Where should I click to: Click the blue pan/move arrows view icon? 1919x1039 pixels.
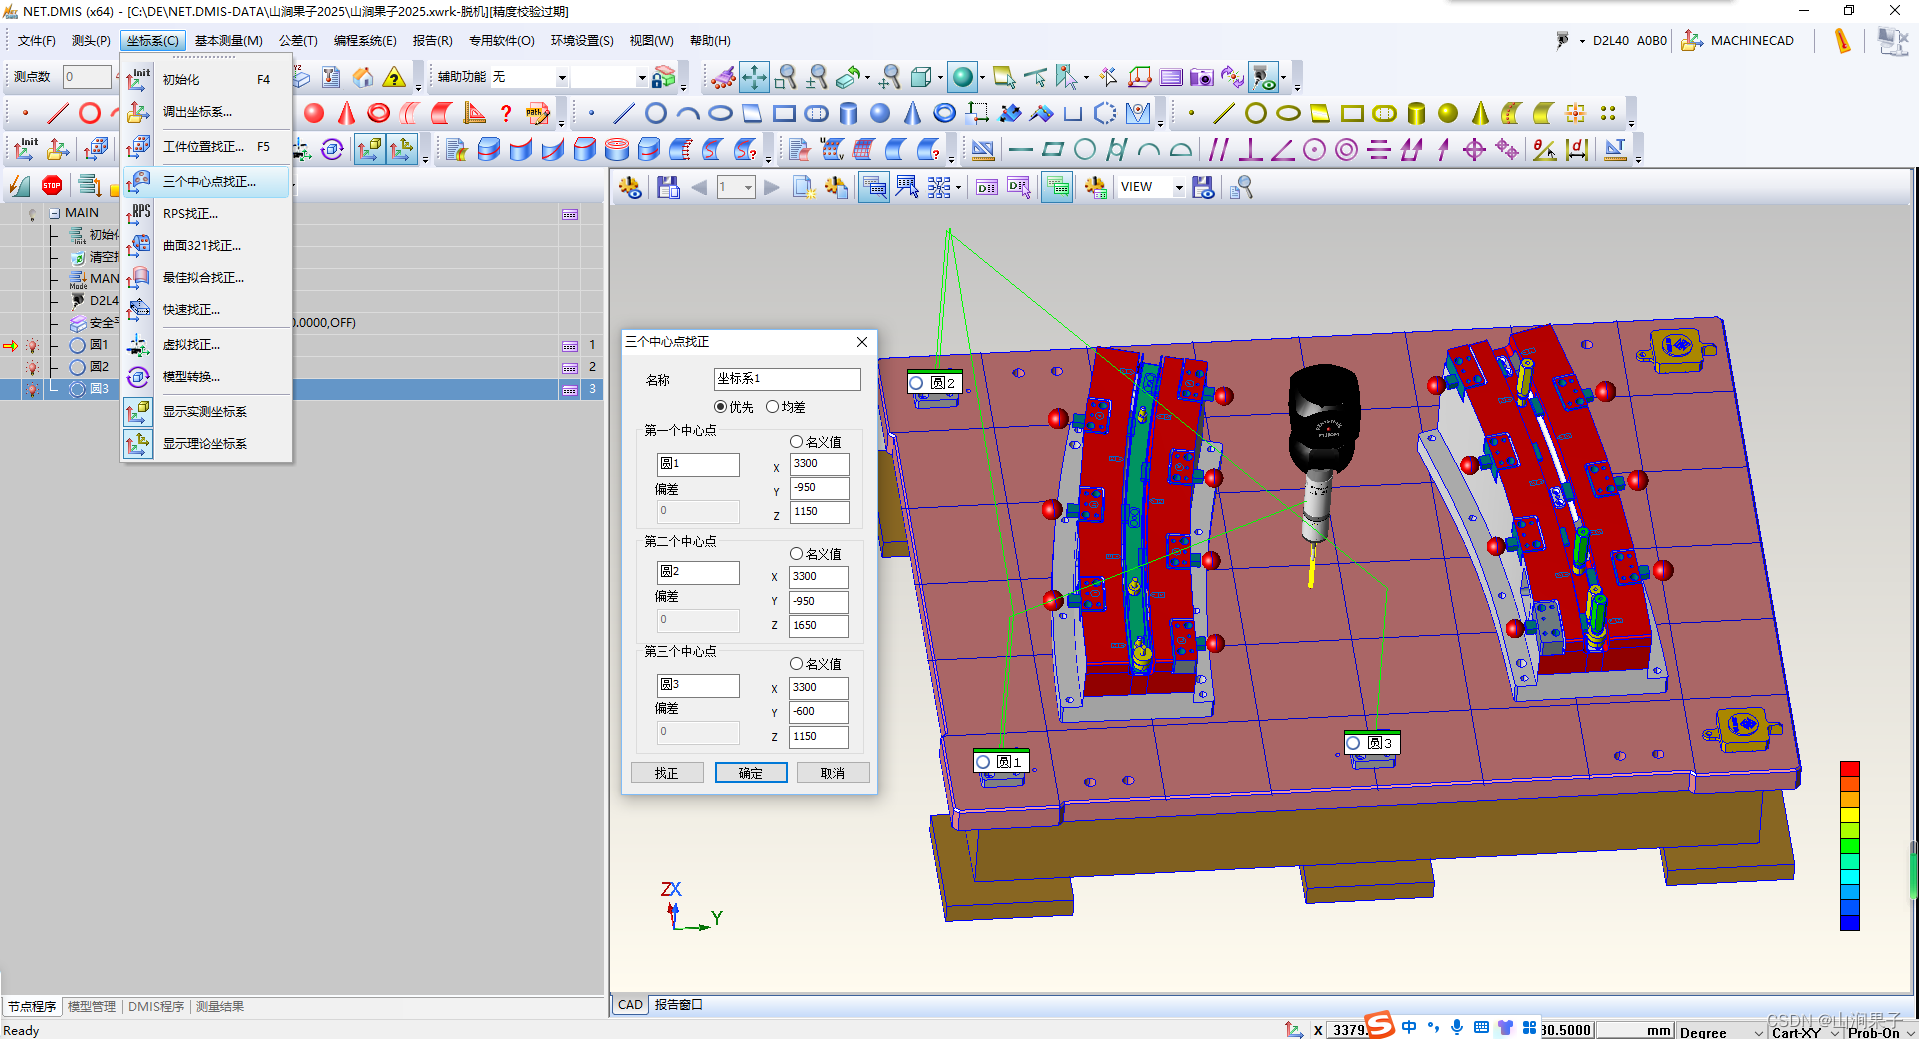coord(754,77)
